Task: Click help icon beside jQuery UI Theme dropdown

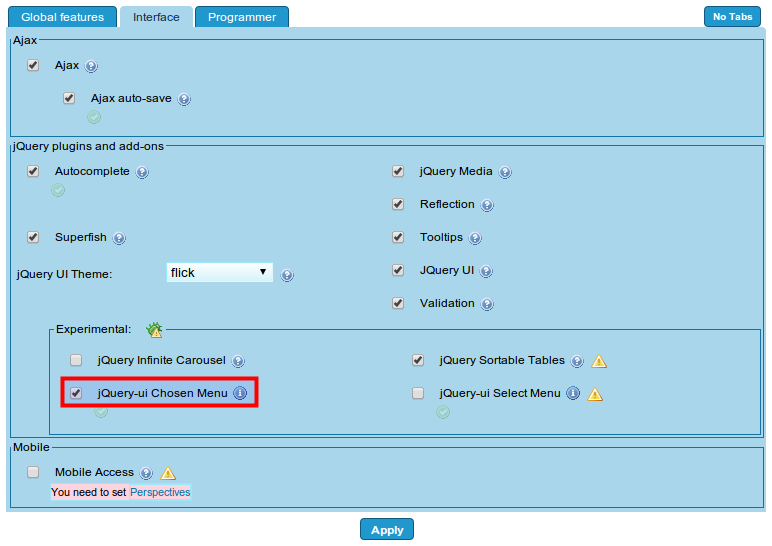Action: (x=287, y=276)
